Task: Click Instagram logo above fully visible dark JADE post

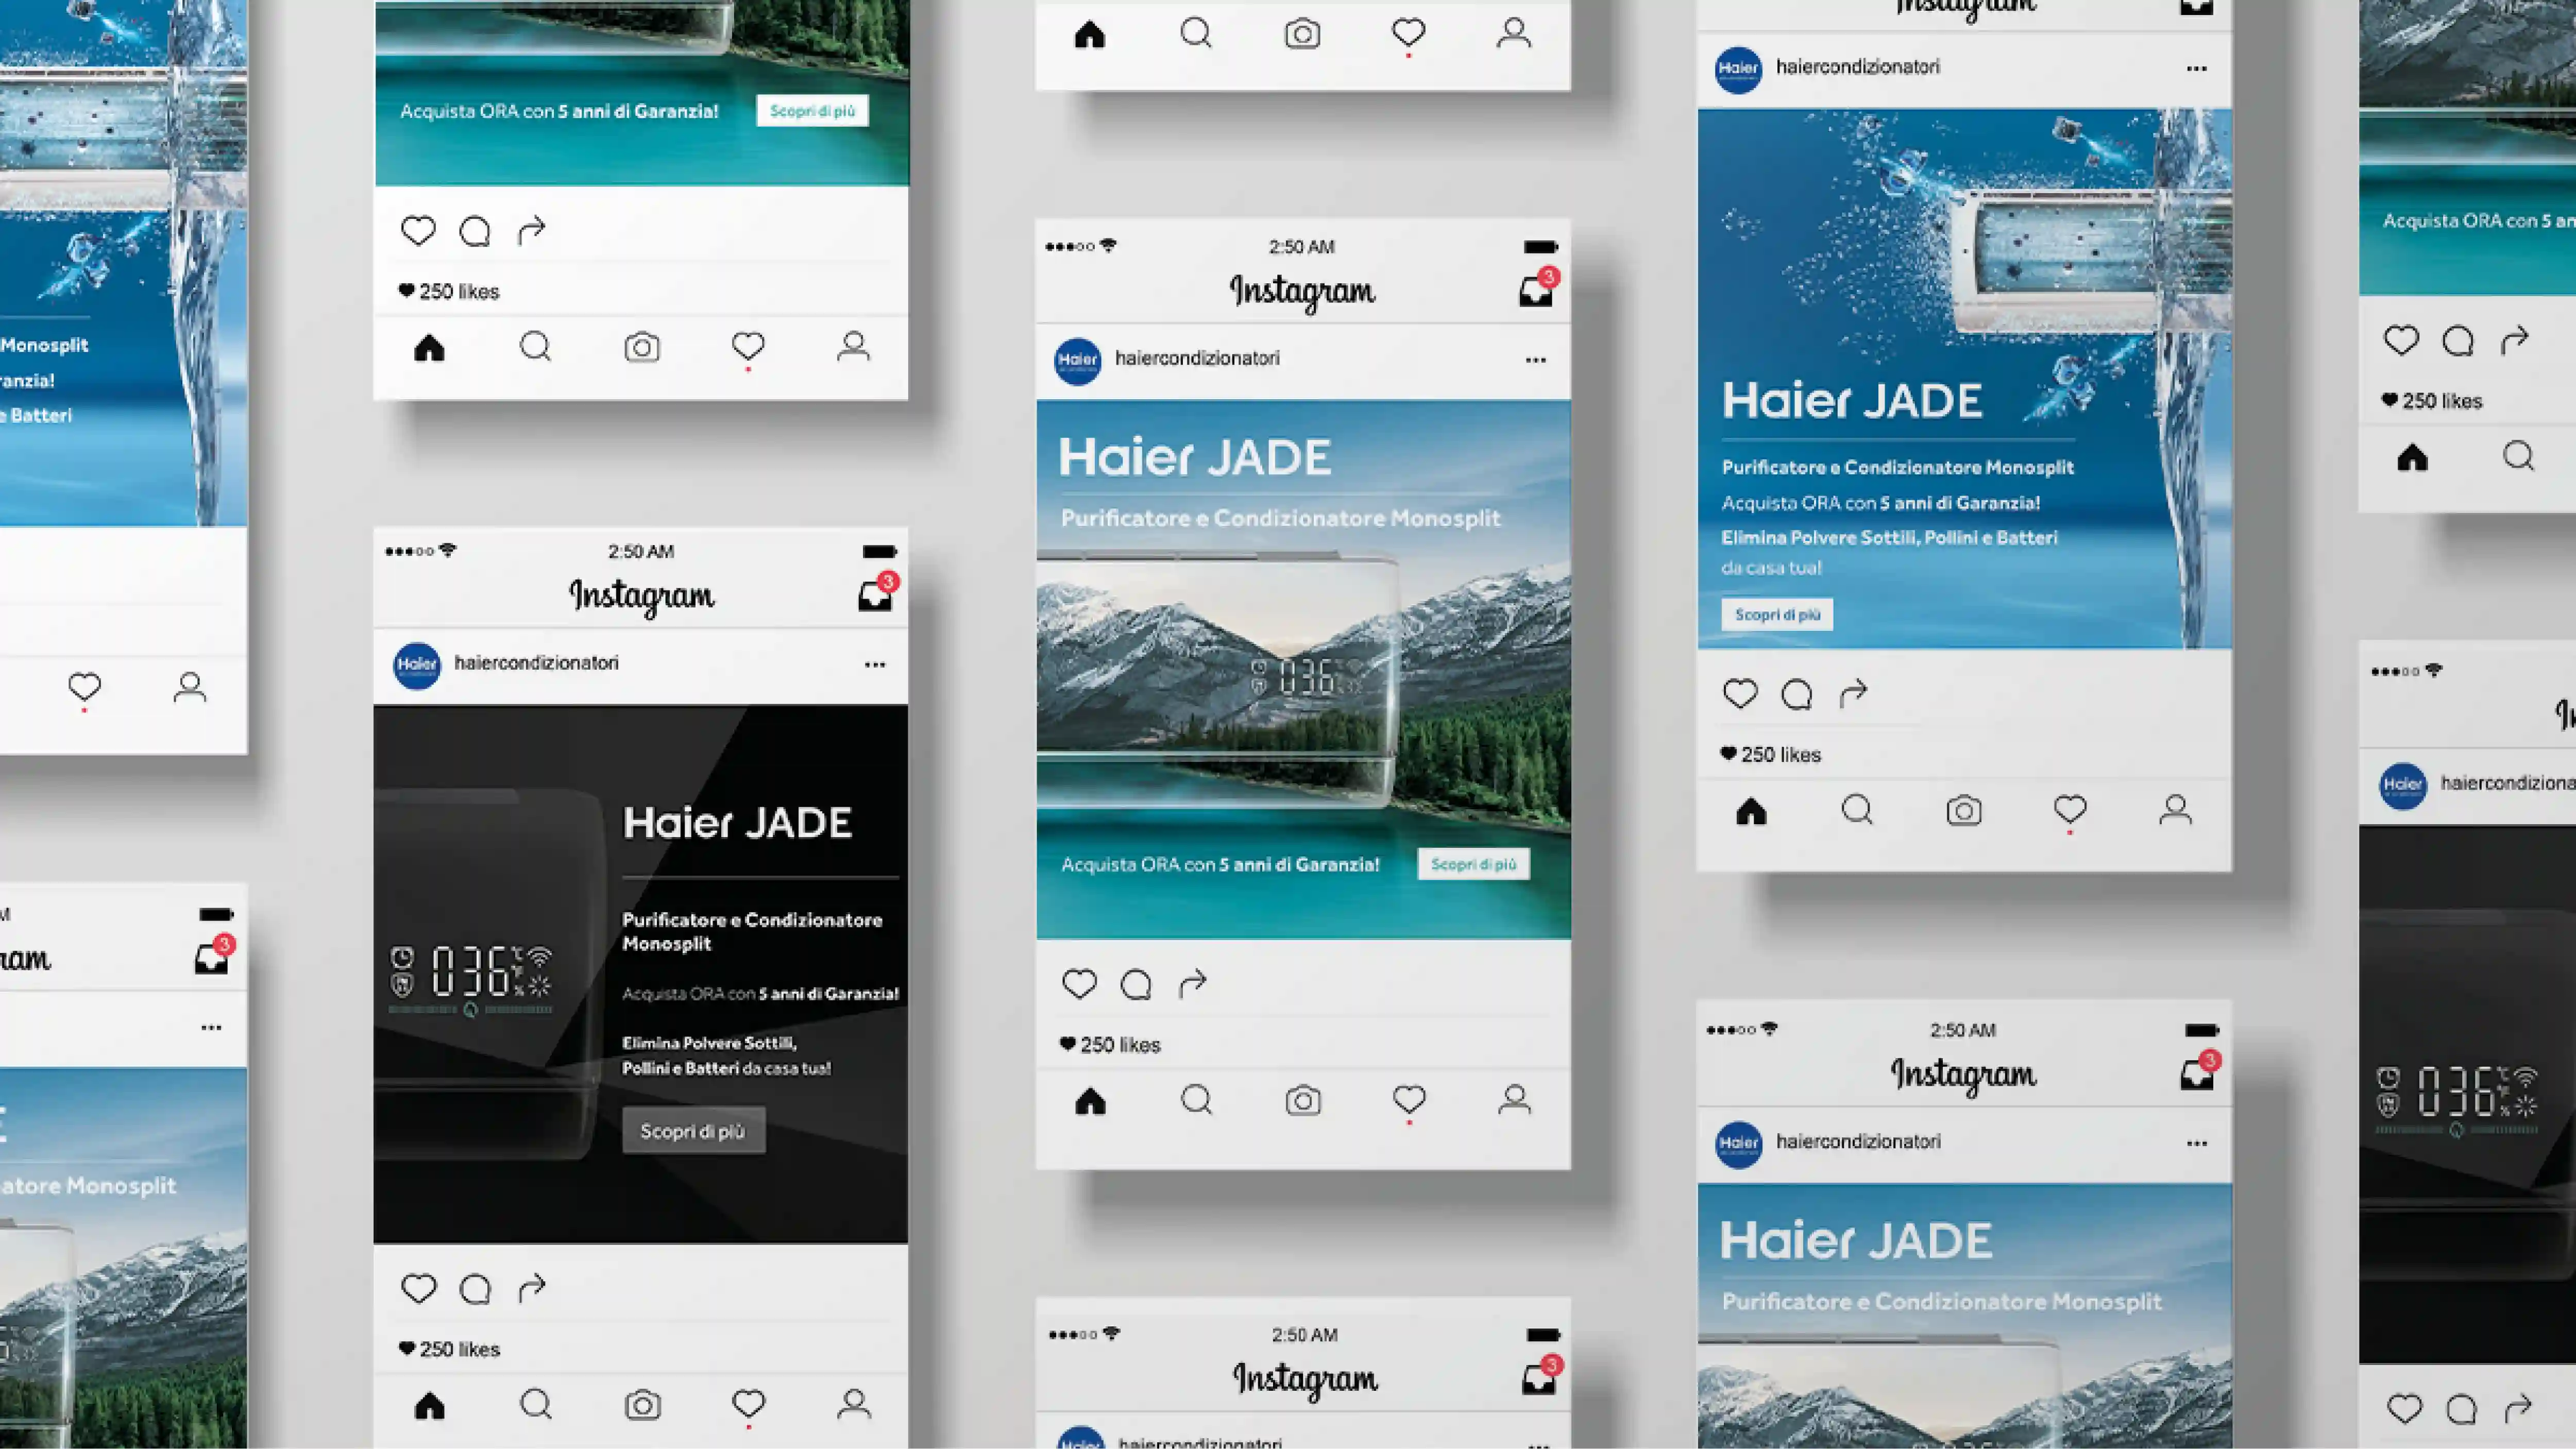Action: (641, 596)
